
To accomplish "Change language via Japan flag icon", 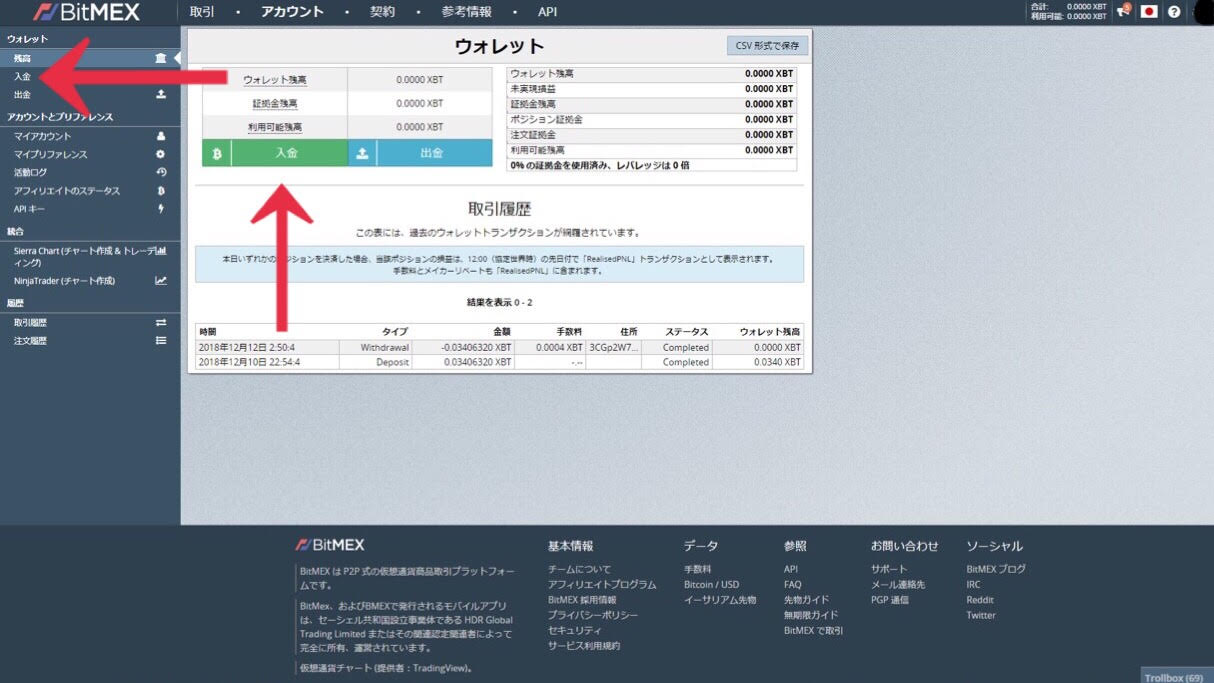I will click(x=1149, y=12).
